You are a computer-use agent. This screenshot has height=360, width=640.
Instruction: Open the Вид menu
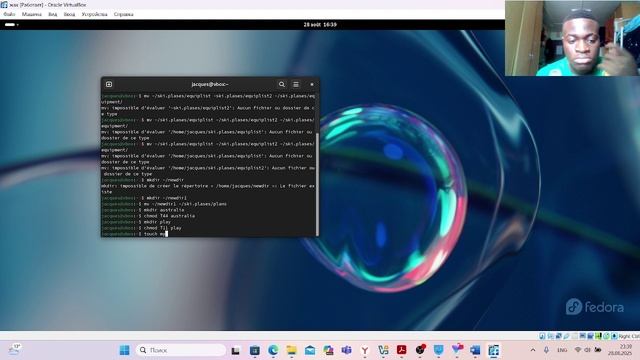click(x=53, y=14)
